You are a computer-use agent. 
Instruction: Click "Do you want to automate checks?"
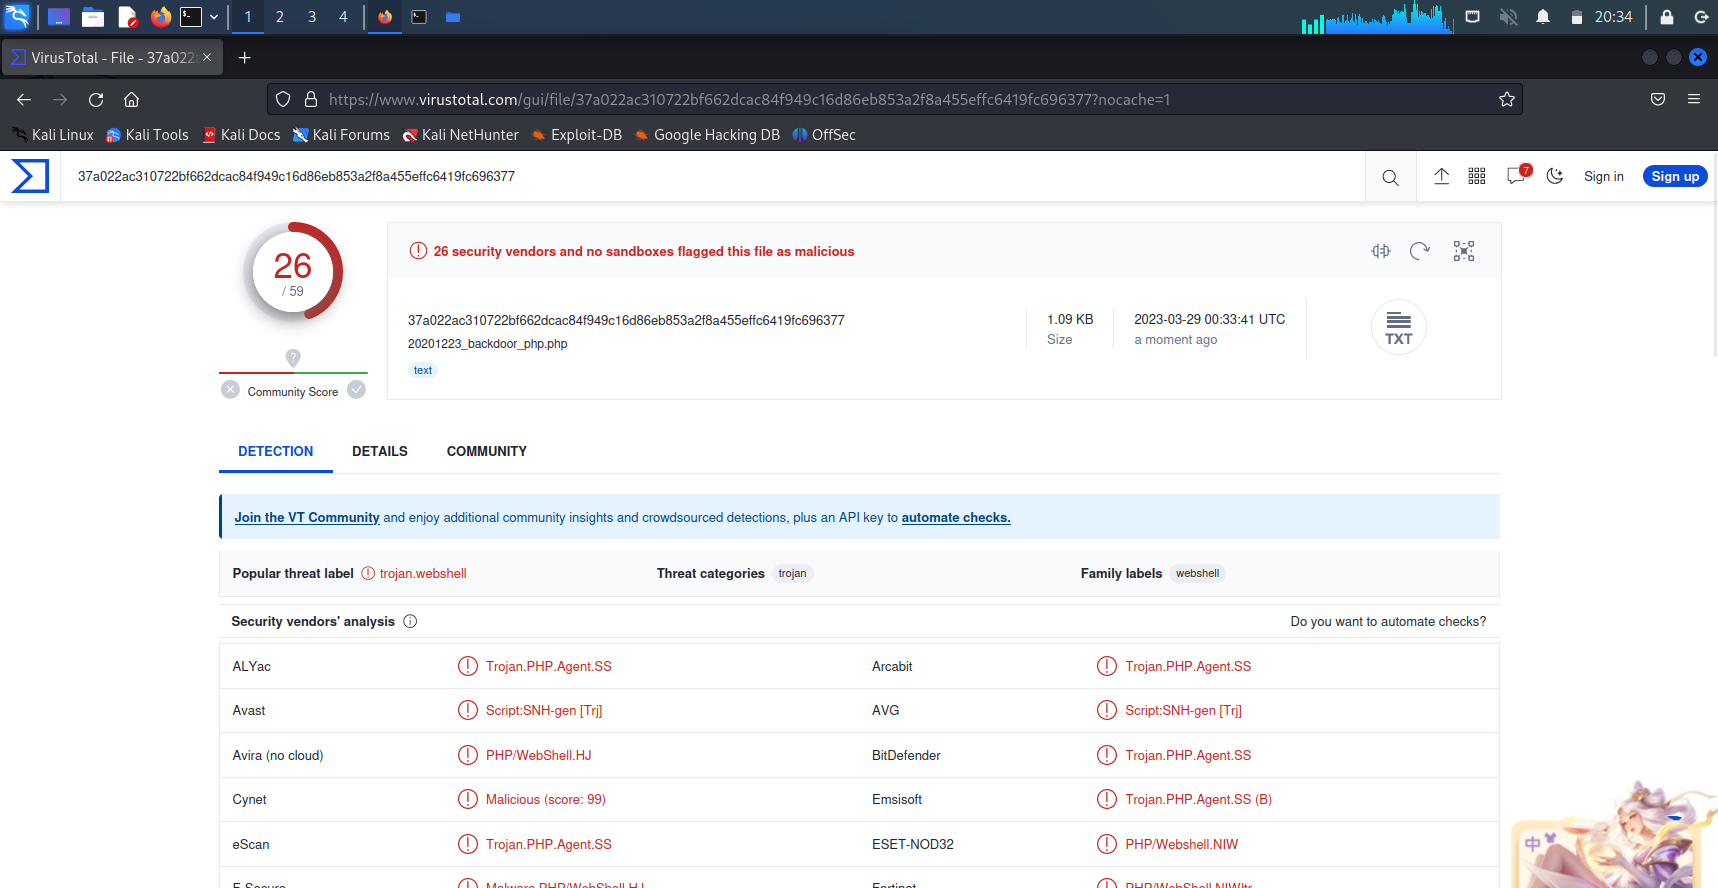pyautogui.click(x=1388, y=622)
